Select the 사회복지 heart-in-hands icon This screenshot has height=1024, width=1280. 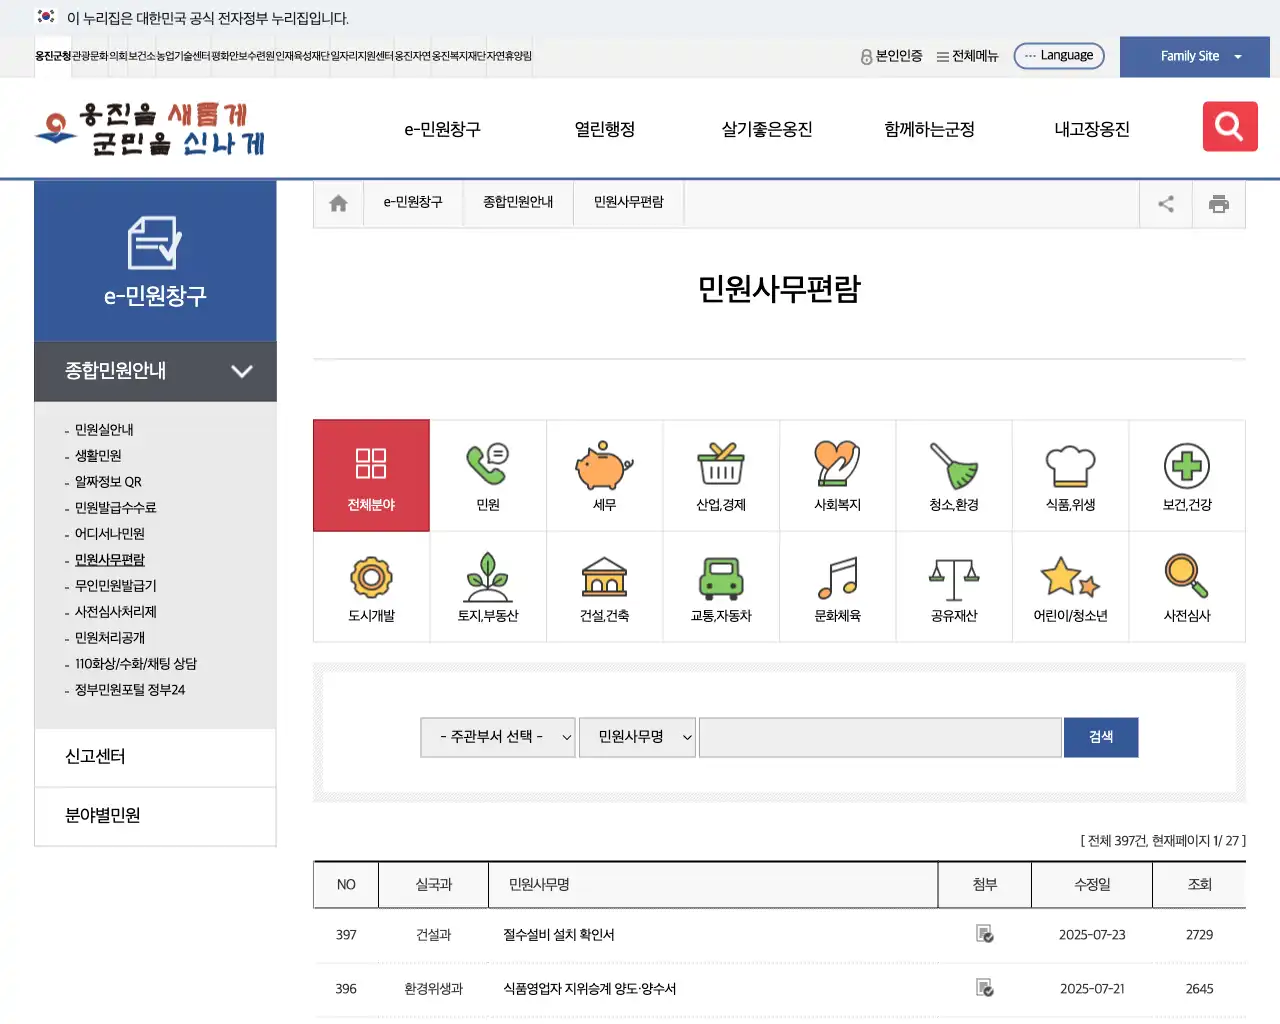click(x=837, y=475)
